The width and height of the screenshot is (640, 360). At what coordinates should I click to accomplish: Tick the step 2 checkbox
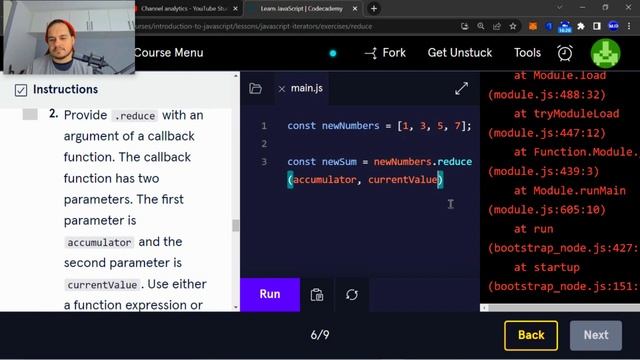[x=30, y=115]
